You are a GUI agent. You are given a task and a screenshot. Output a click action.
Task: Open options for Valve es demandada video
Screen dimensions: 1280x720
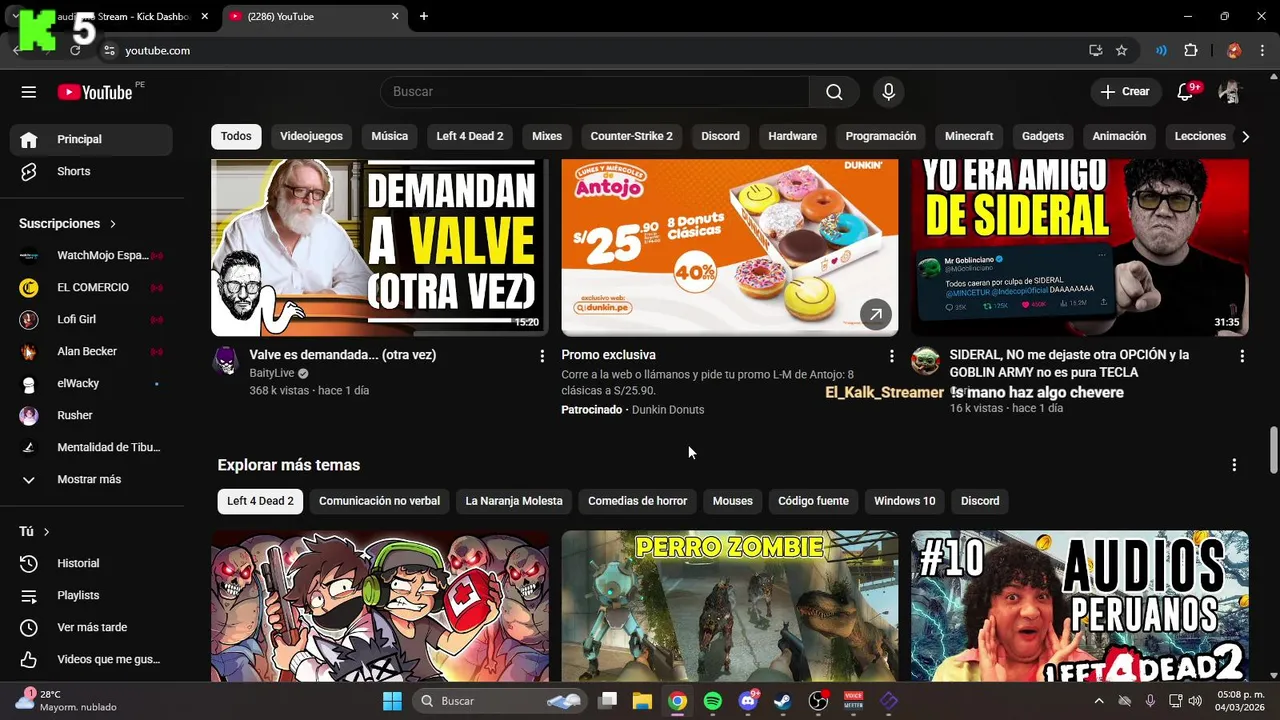click(542, 356)
